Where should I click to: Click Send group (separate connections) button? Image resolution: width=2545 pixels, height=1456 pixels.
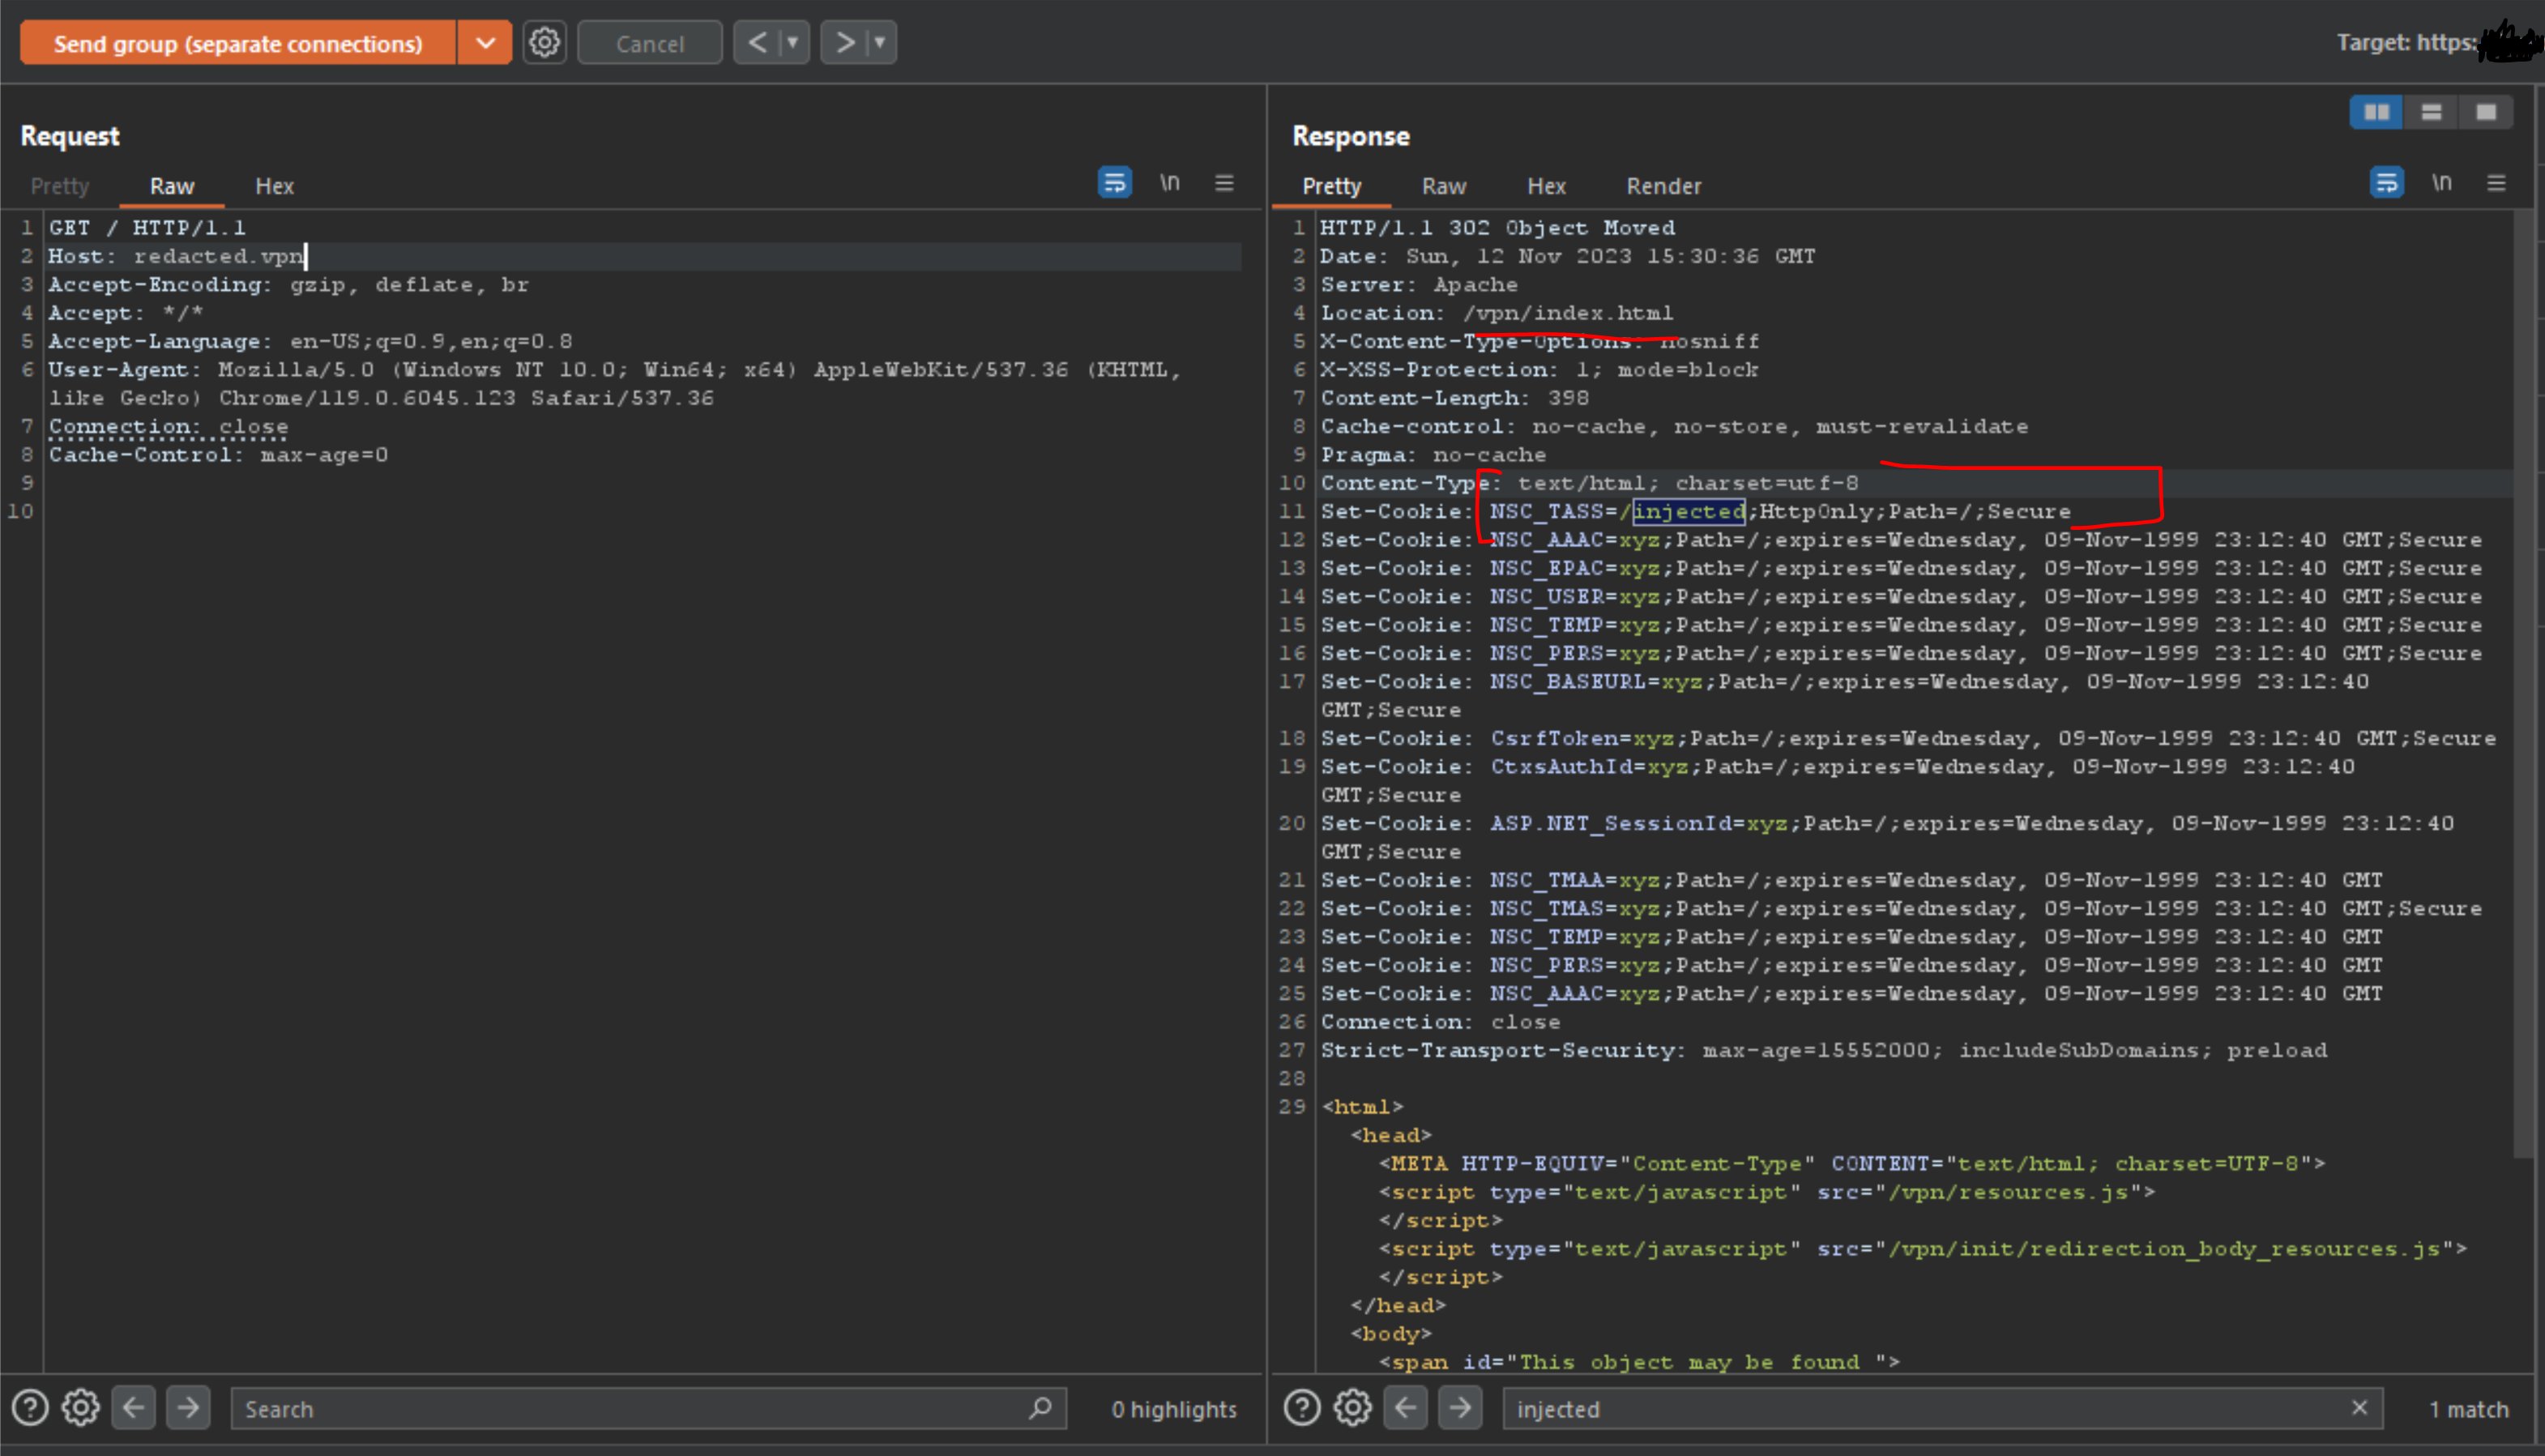[238, 43]
